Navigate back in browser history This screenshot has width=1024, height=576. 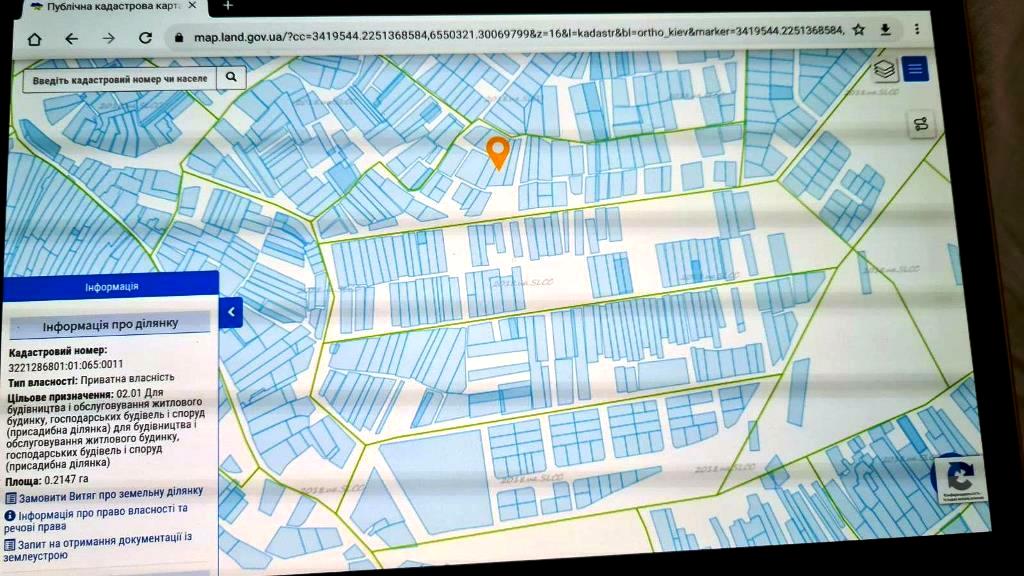pos(71,39)
